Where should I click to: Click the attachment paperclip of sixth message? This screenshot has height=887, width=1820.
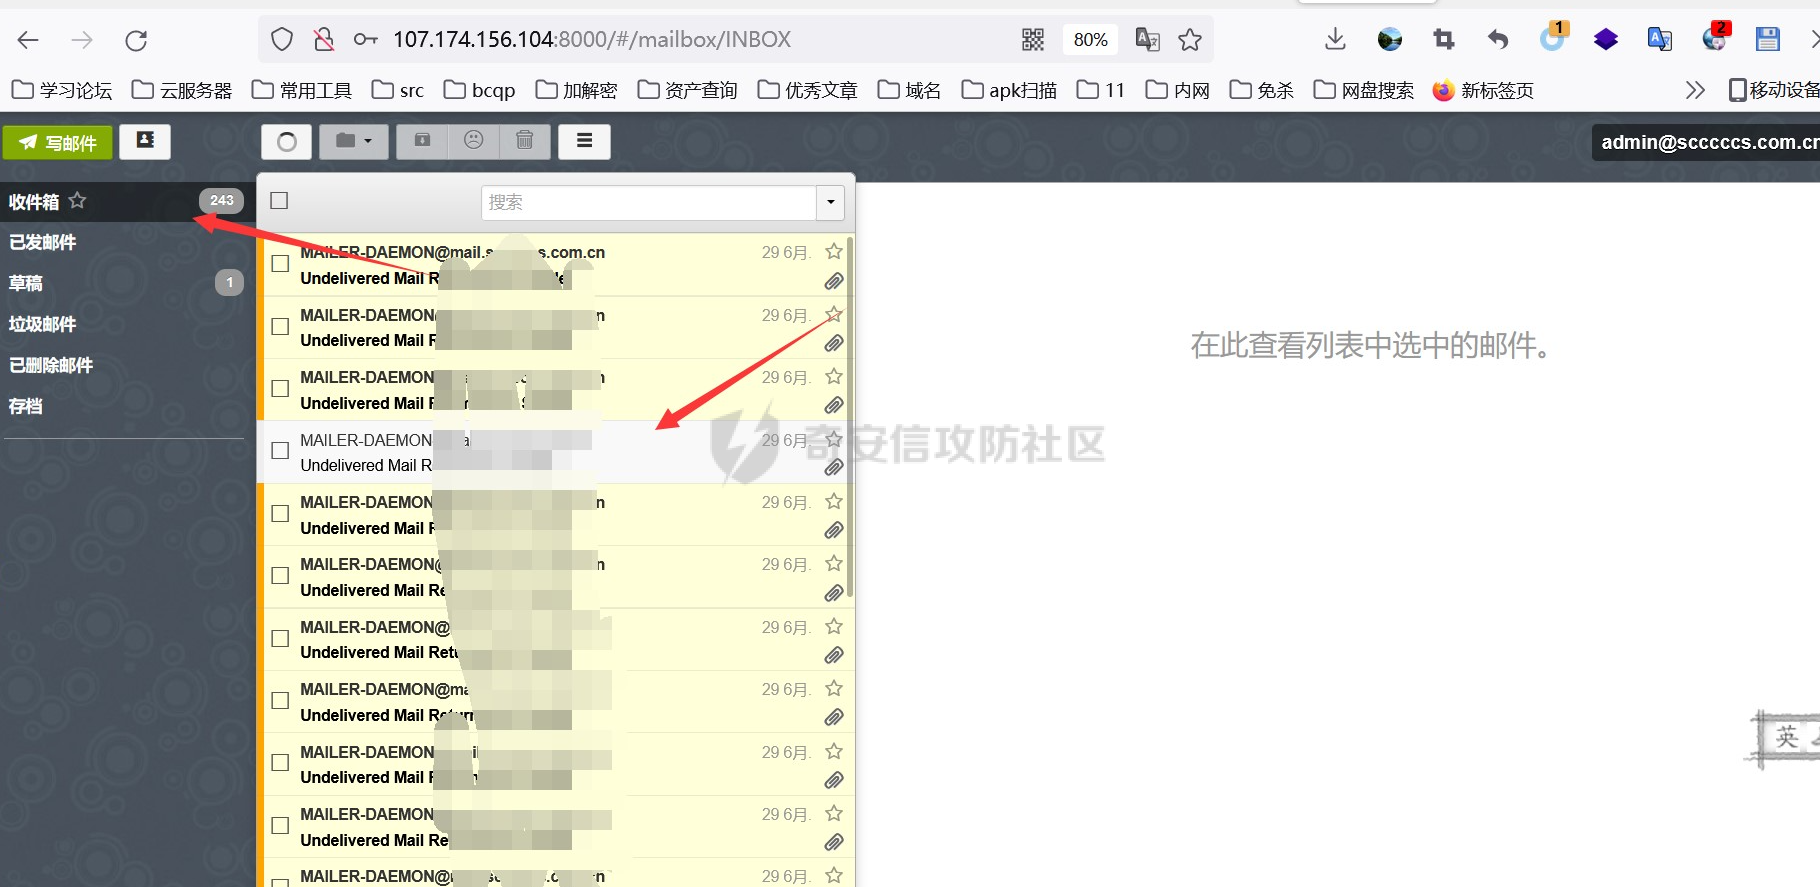834,593
